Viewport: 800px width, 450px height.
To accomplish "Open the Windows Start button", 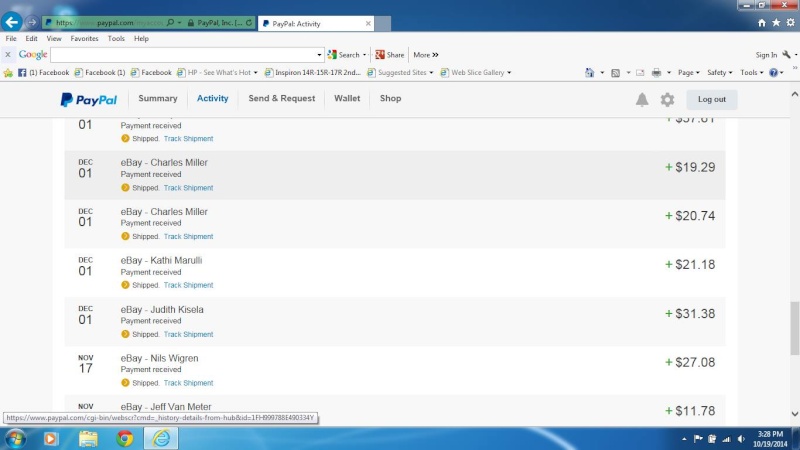I will 15,439.
